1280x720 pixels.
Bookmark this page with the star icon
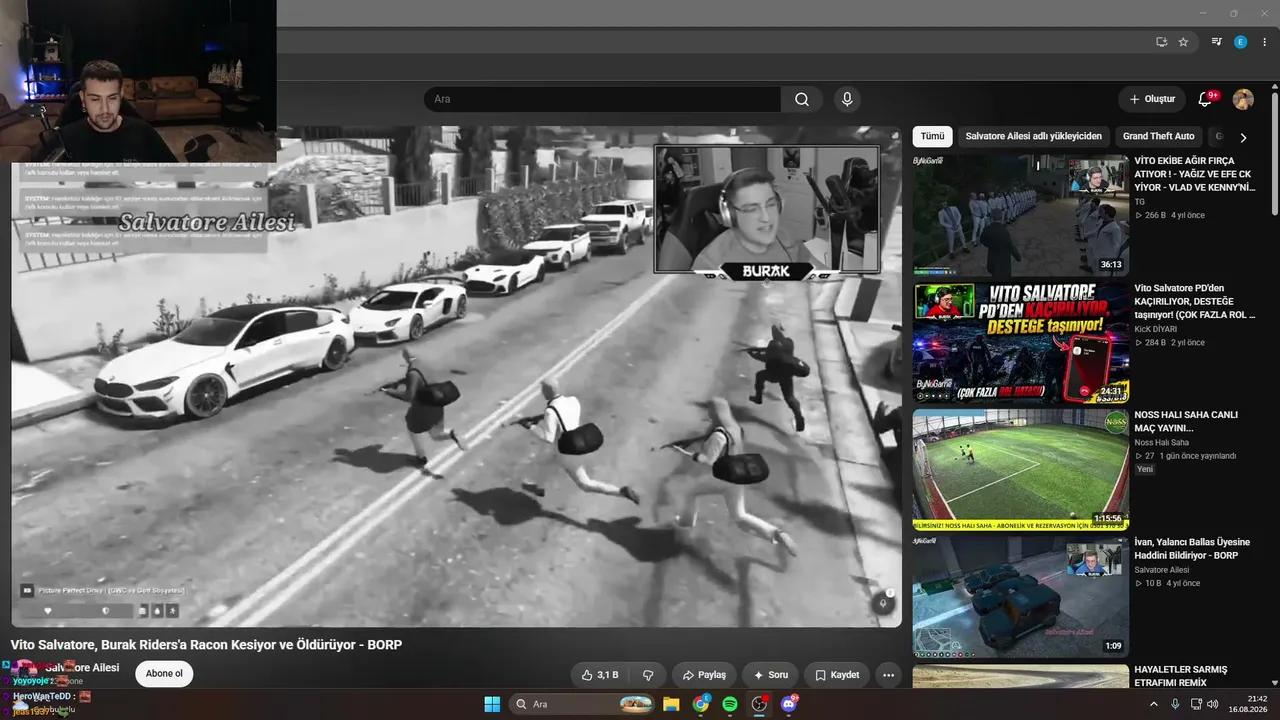click(1183, 42)
